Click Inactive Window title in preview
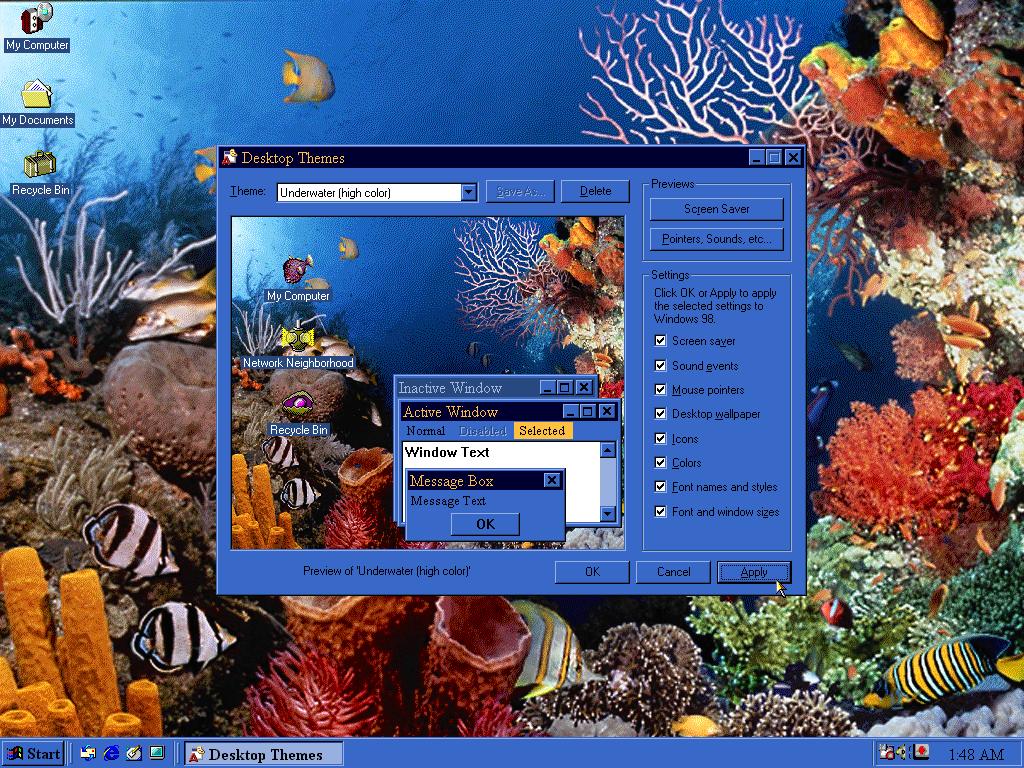The width and height of the screenshot is (1024, 768). [x=450, y=388]
